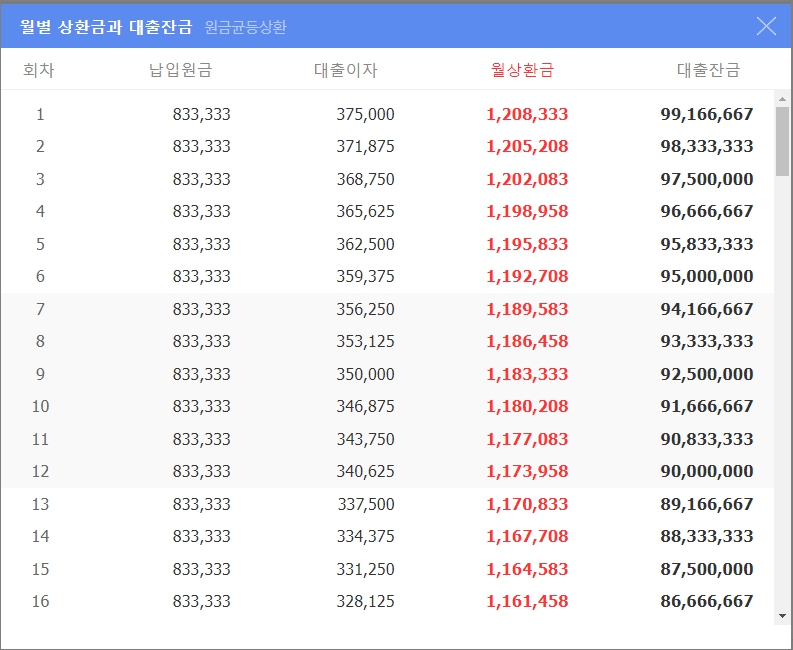Click the 대출잔금 column header
The image size is (793, 650).
(709, 70)
